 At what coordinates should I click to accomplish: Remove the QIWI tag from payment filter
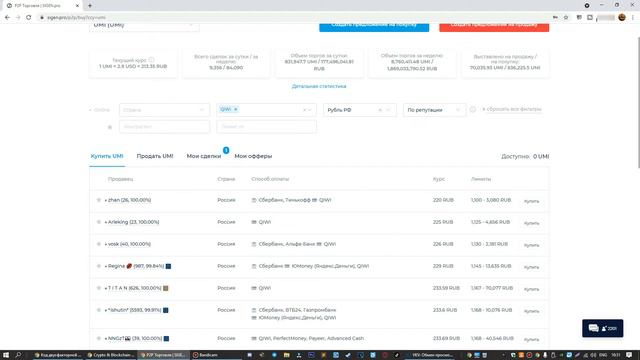click(x=236, y=109)
